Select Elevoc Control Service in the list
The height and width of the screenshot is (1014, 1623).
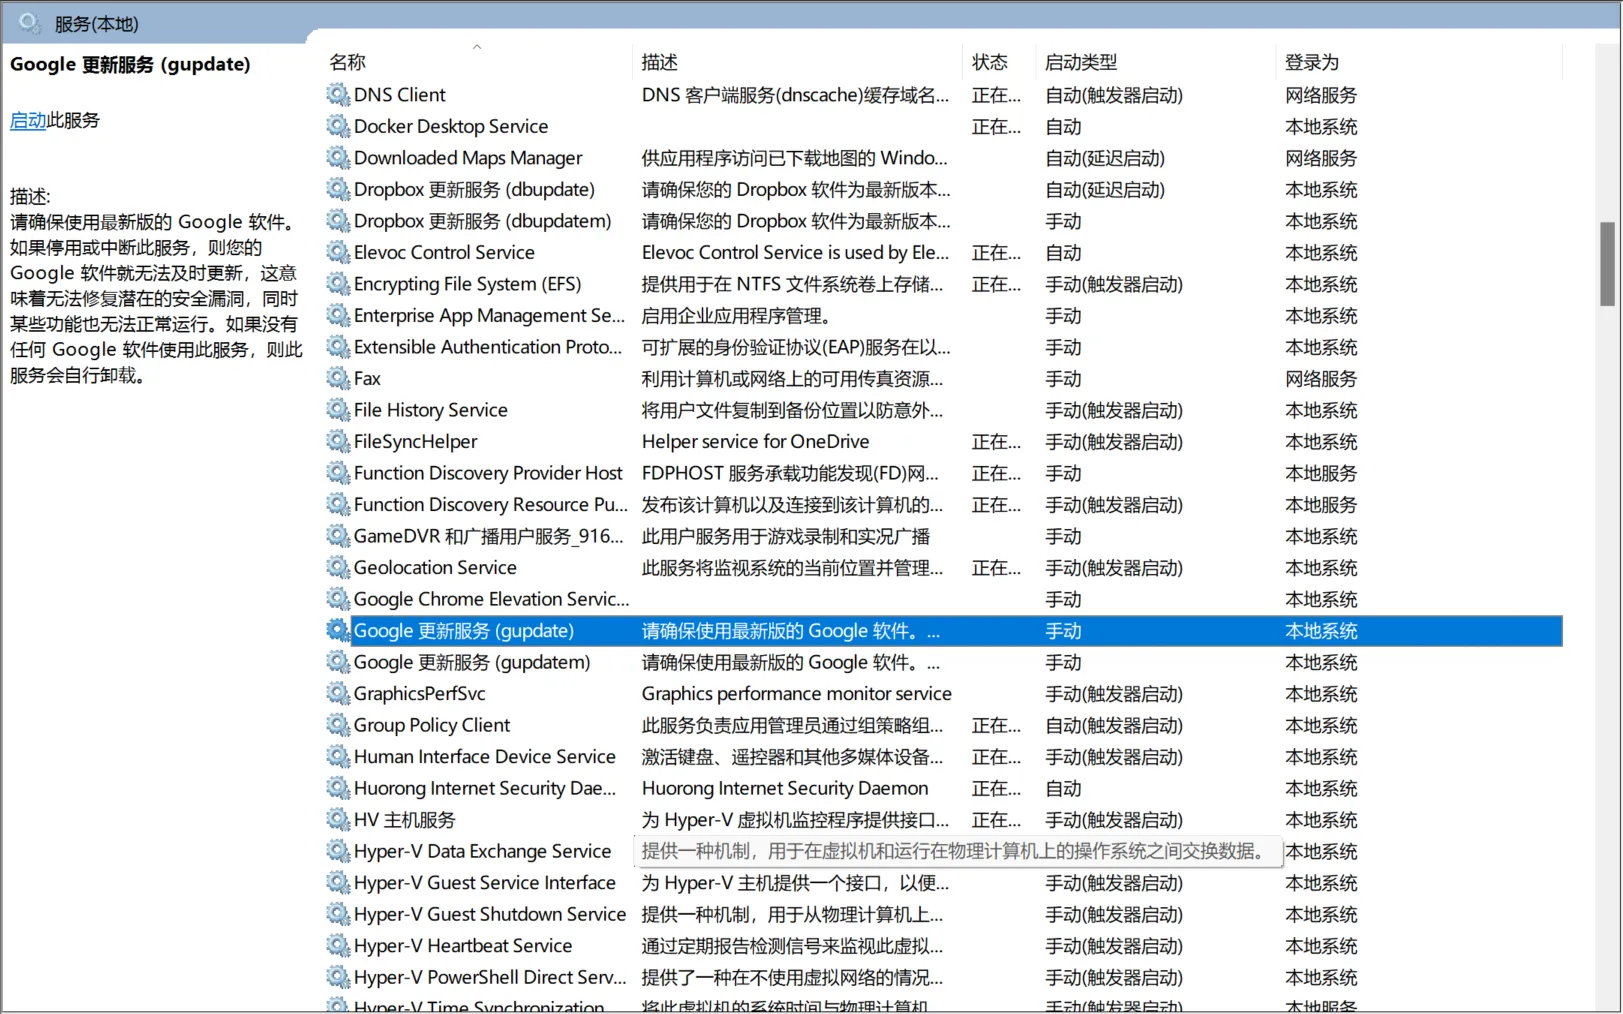(444, 253)
